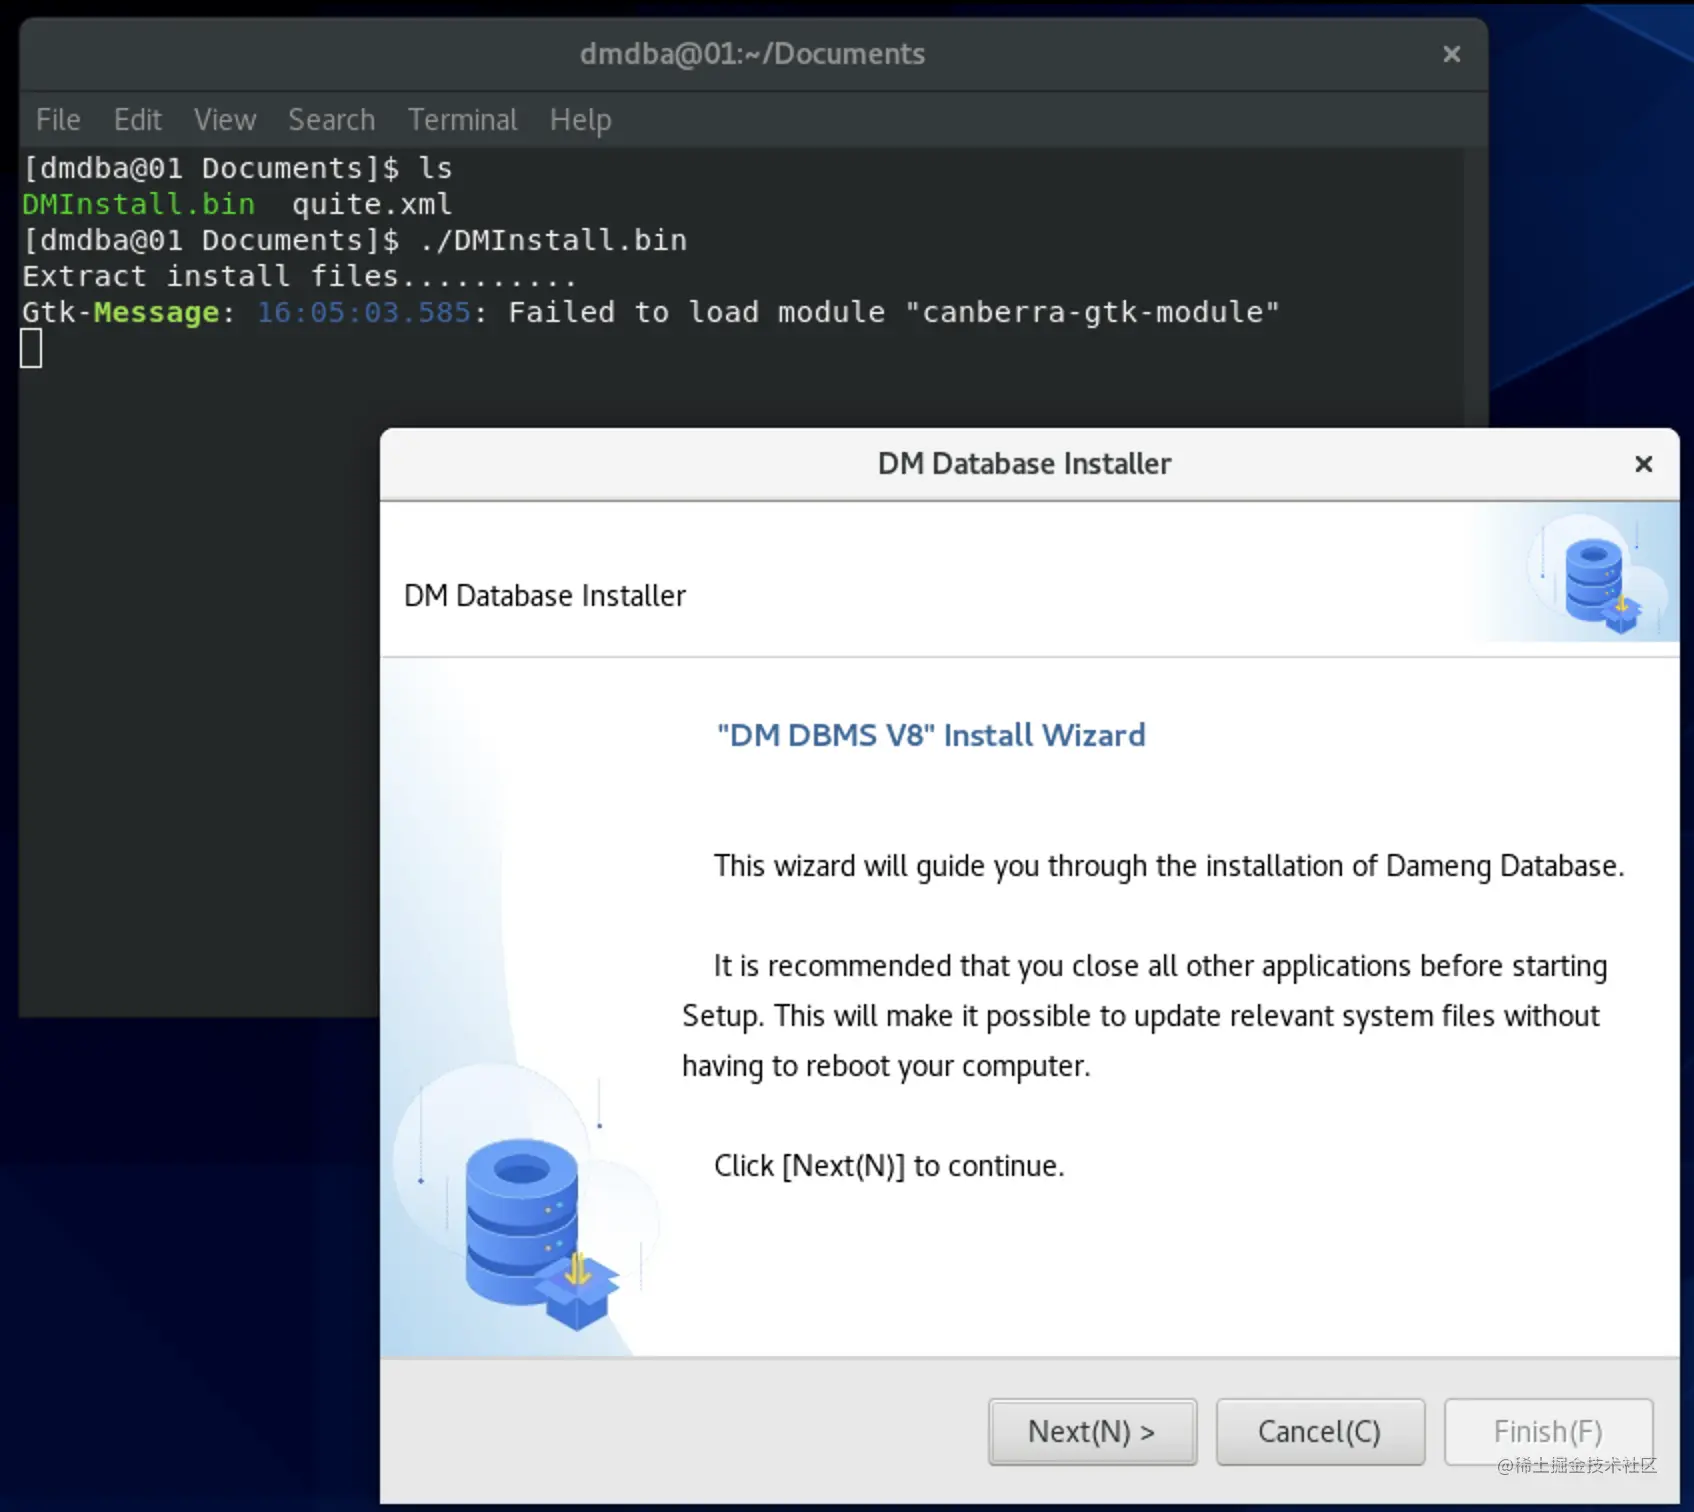Click the "canberra-gtk-module" text in the terminal
Image resolution: width=1694 pixels, height=1512 pixels.
(1092, 312)
